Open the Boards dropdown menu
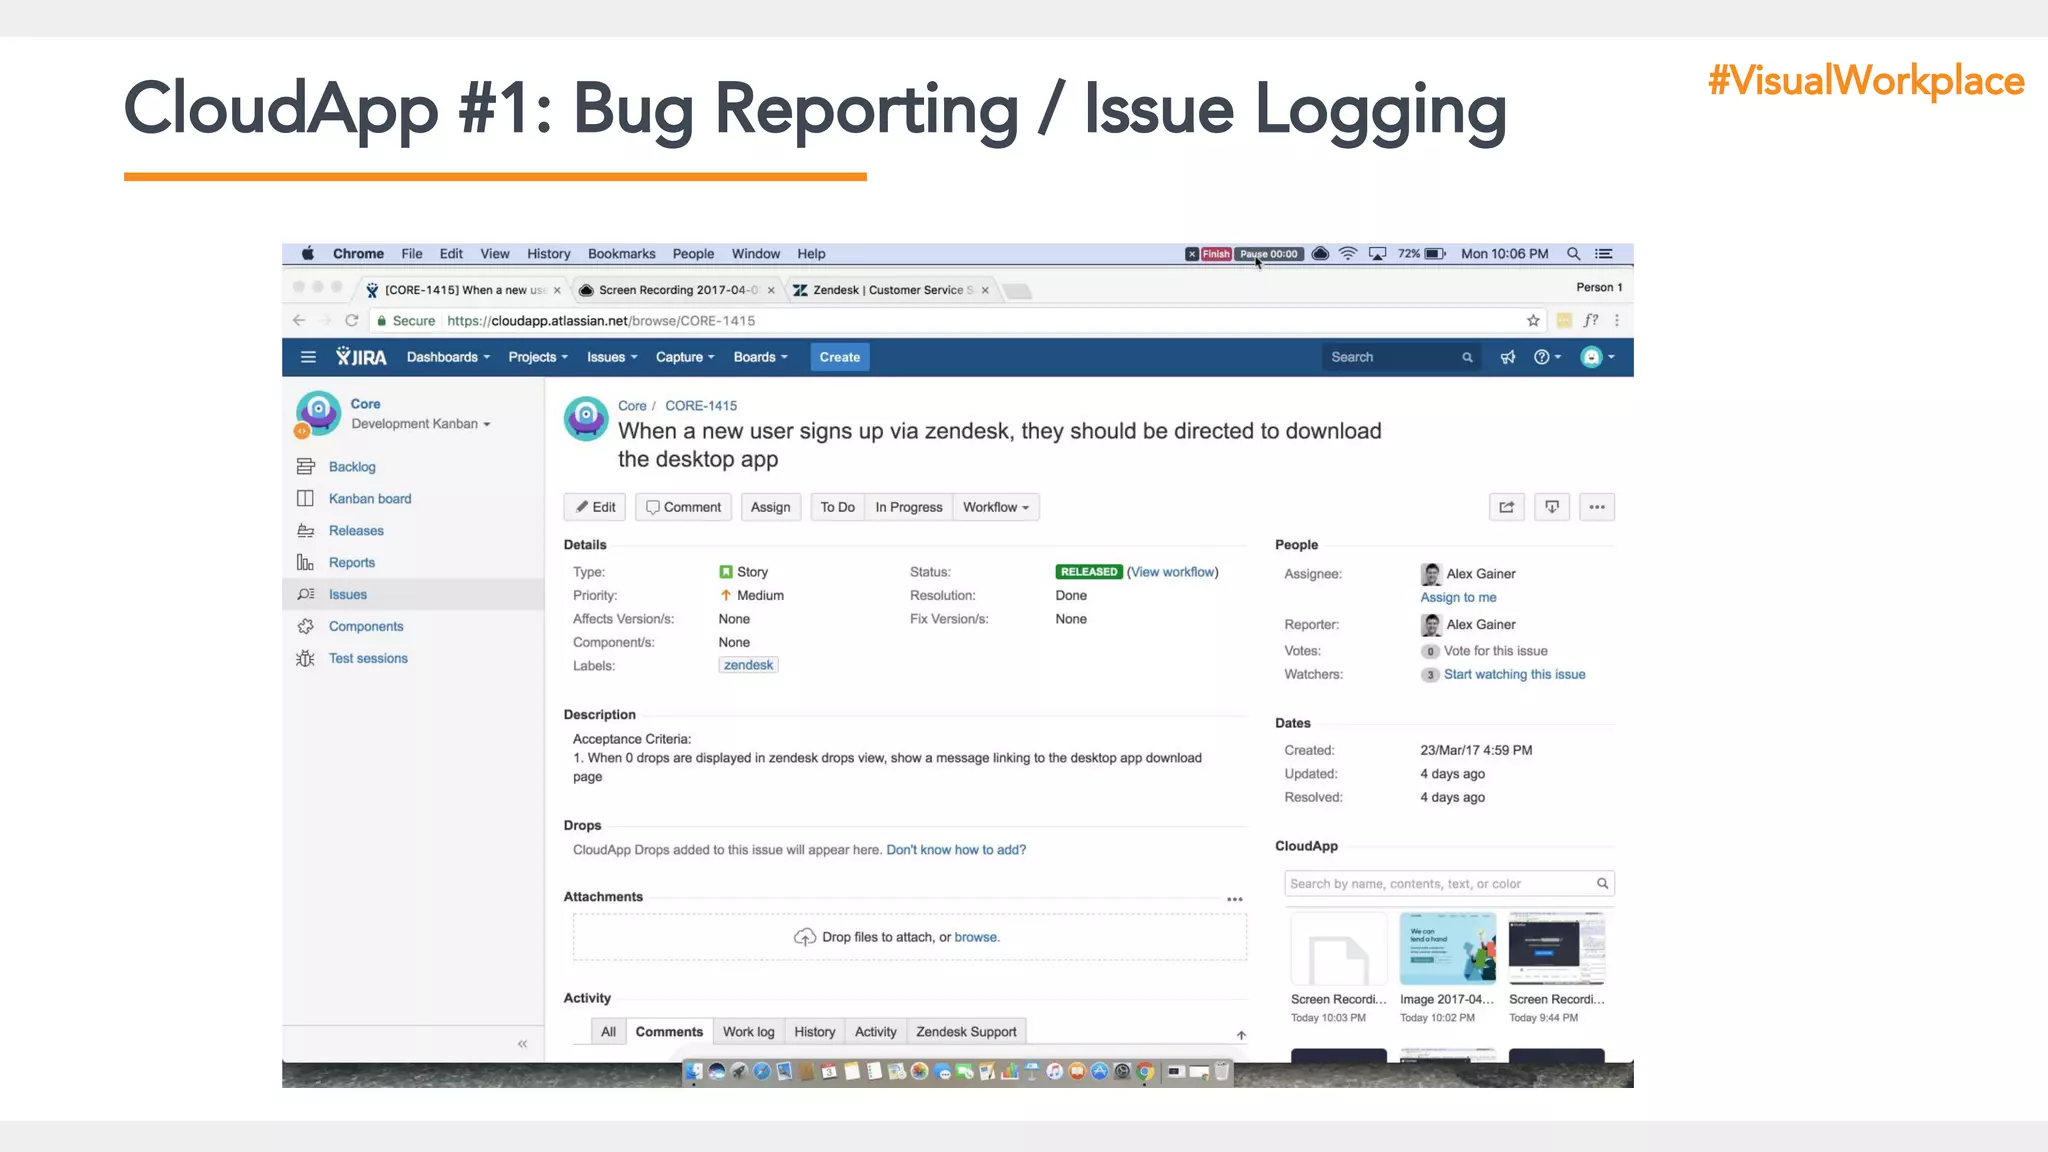 tap(760, 357)
